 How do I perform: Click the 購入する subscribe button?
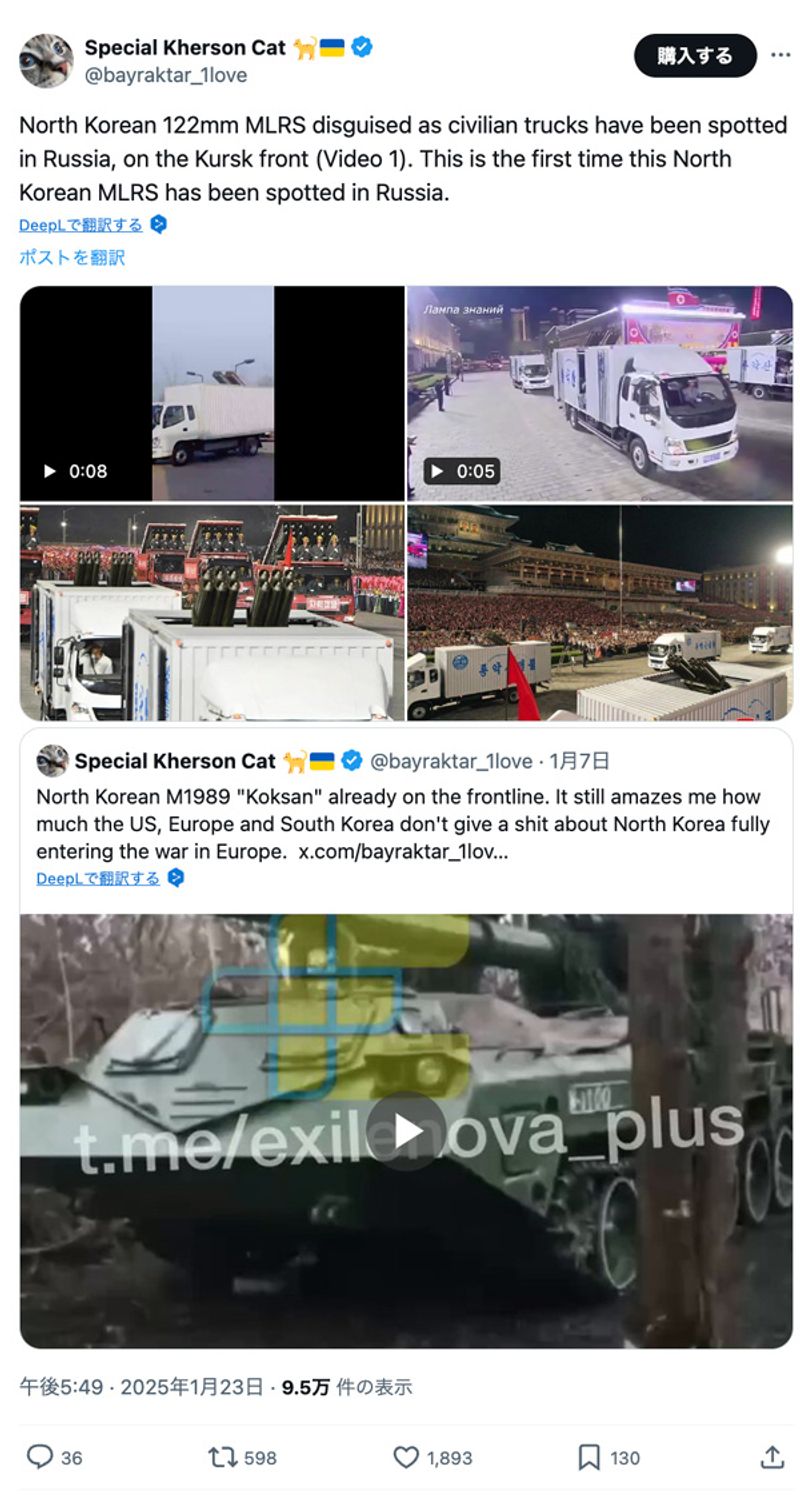point(695,55)
